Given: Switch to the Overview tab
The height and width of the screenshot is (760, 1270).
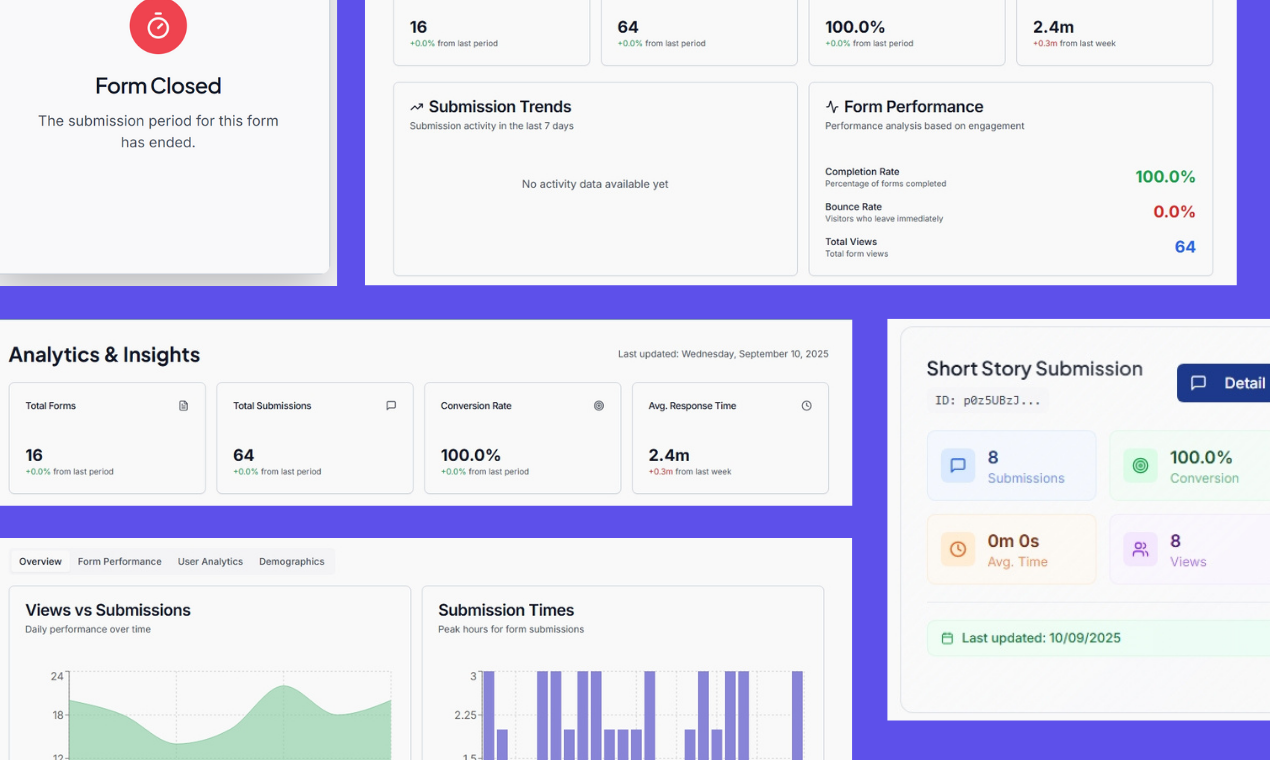Looking at the screenshot, I should tap(41, 562).
